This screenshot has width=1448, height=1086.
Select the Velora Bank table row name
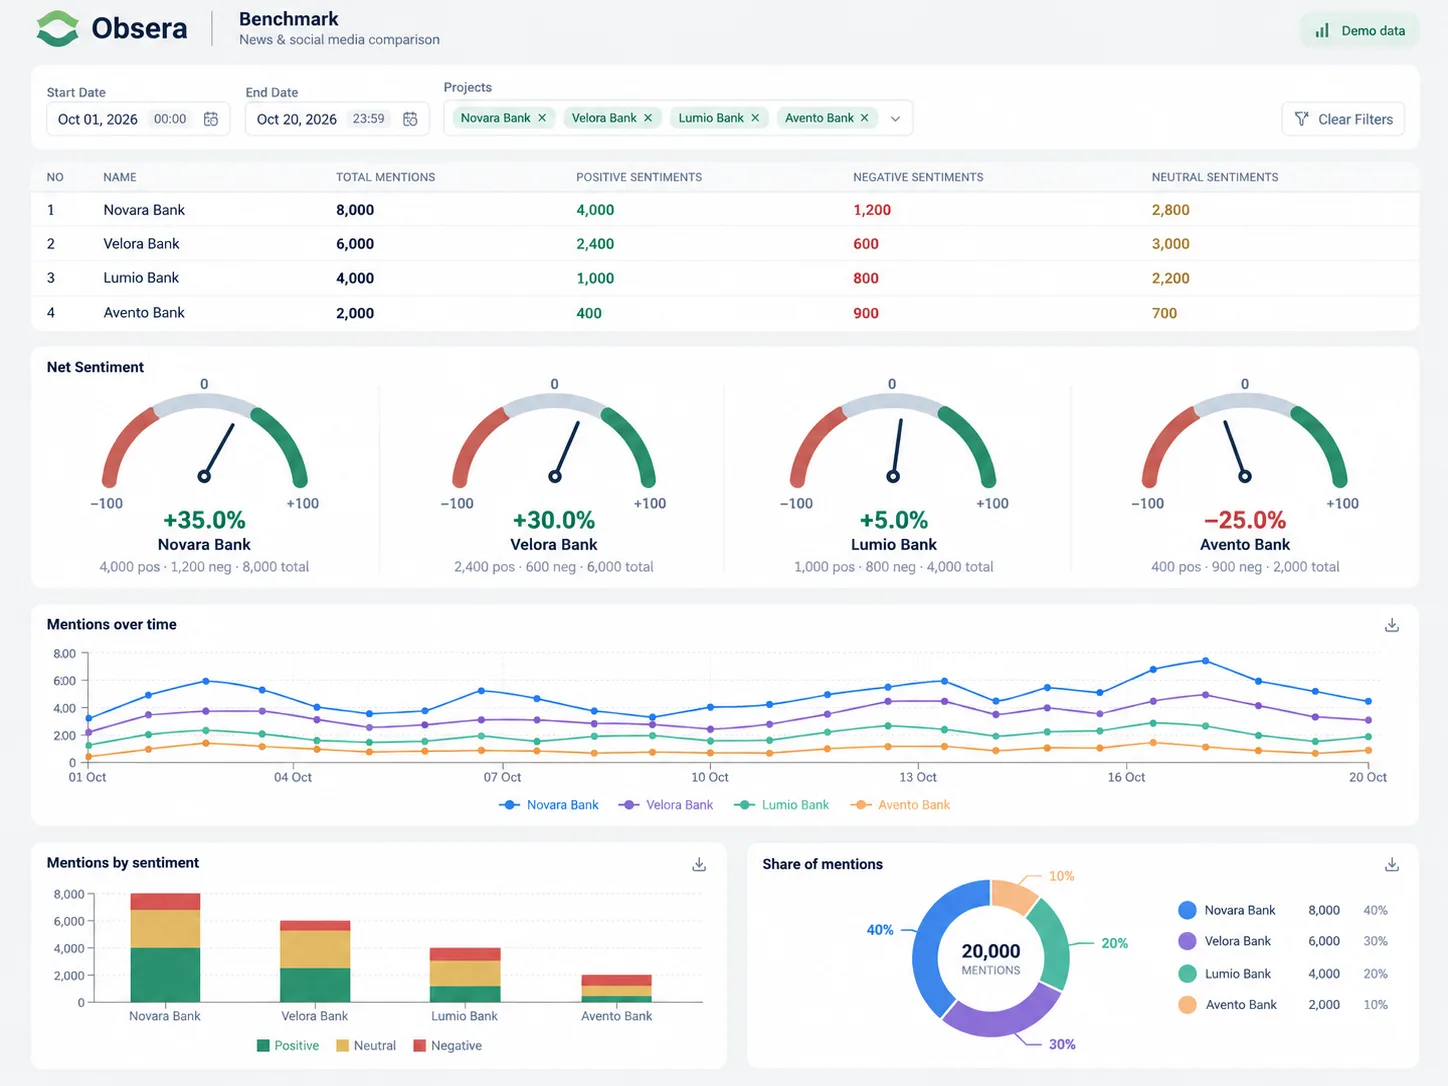141,244
